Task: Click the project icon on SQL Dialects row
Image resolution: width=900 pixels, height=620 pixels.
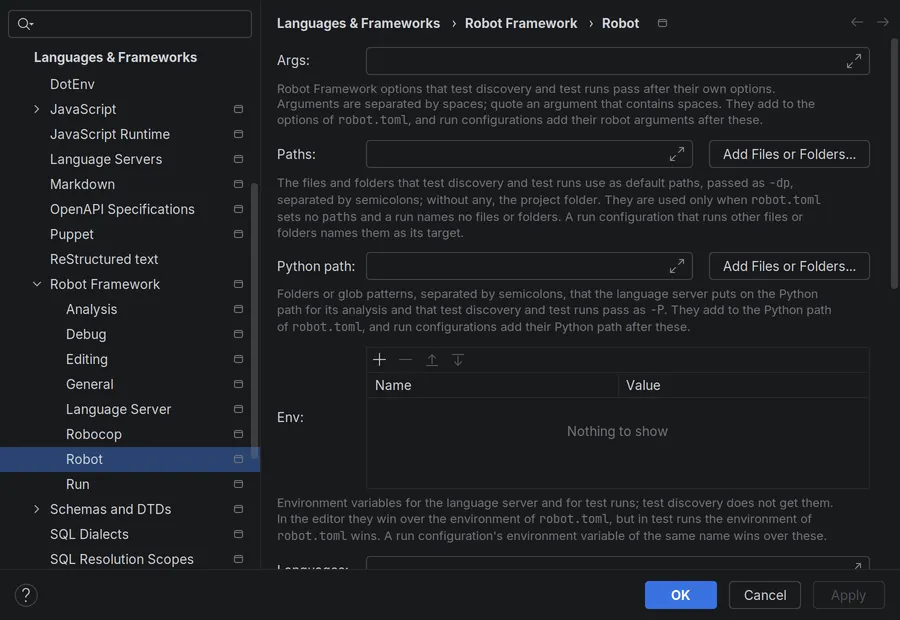Action: coord(238,534)
